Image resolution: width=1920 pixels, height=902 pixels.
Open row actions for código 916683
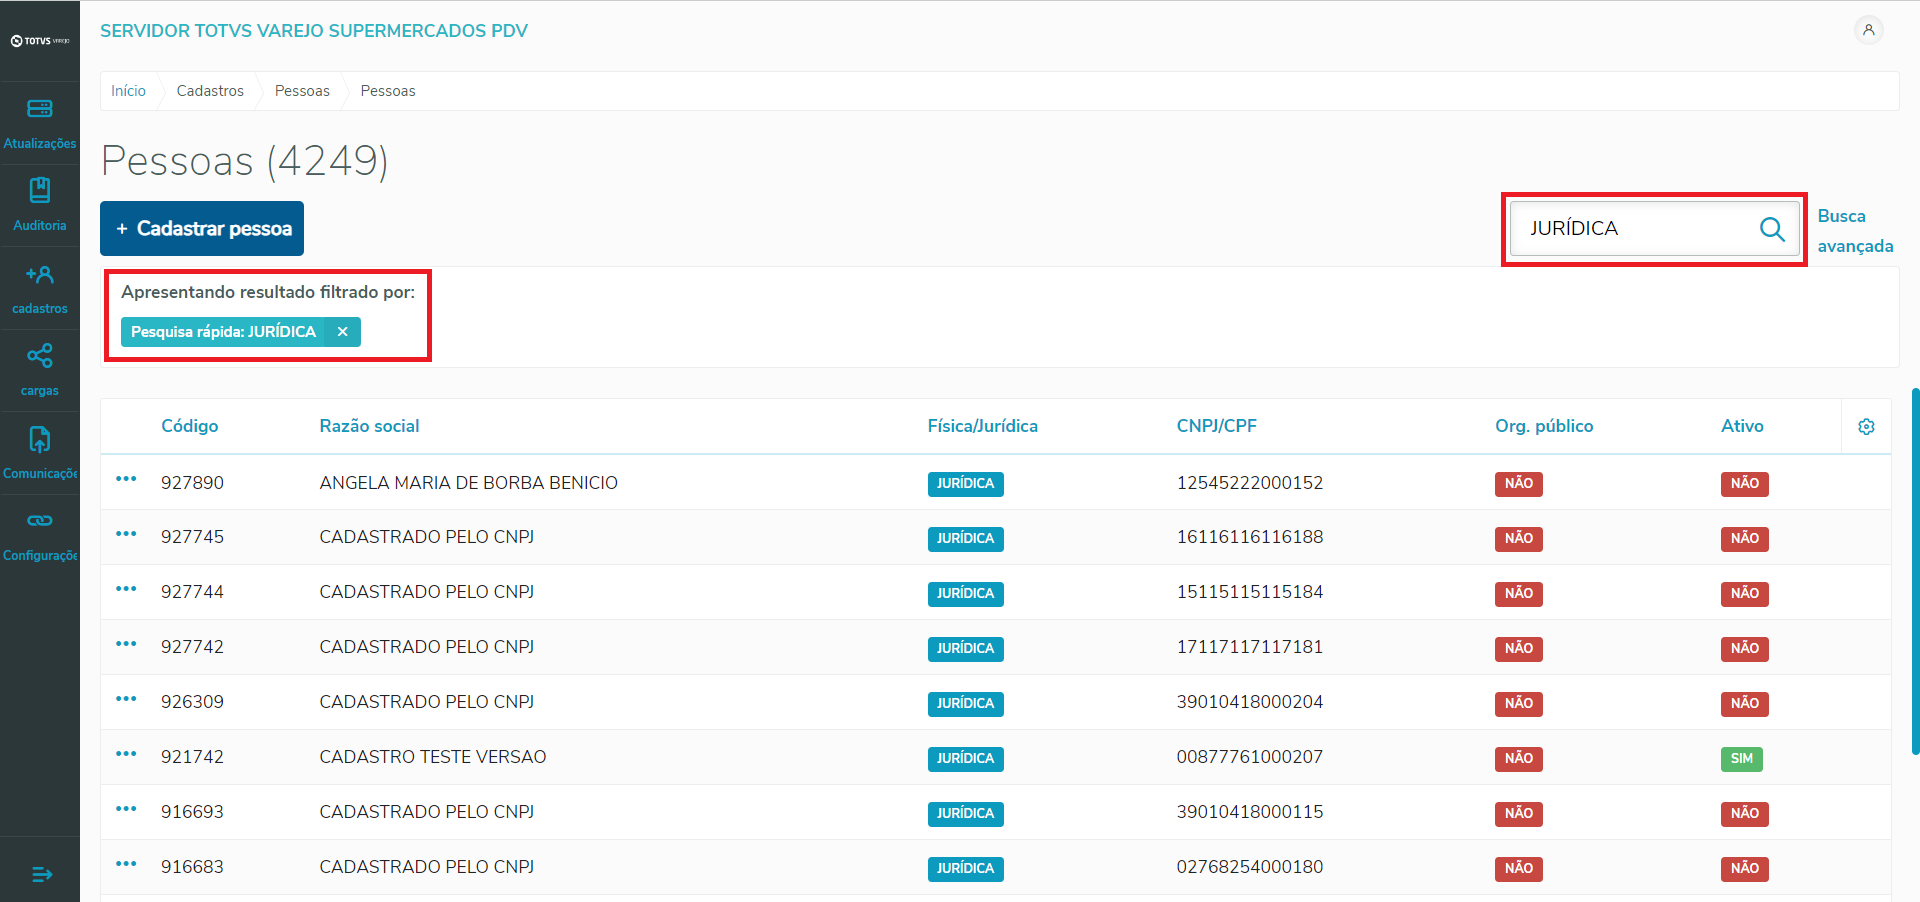pos(126,864)
